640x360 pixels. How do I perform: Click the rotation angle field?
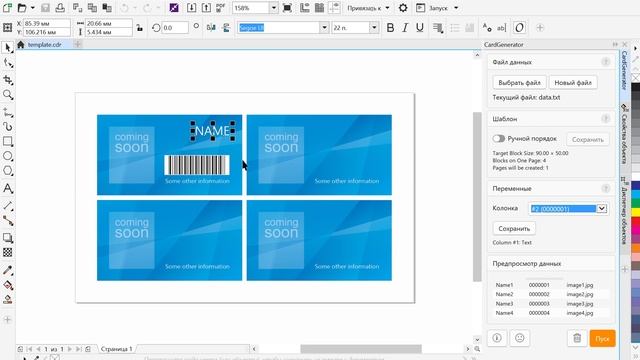[175, 28]
